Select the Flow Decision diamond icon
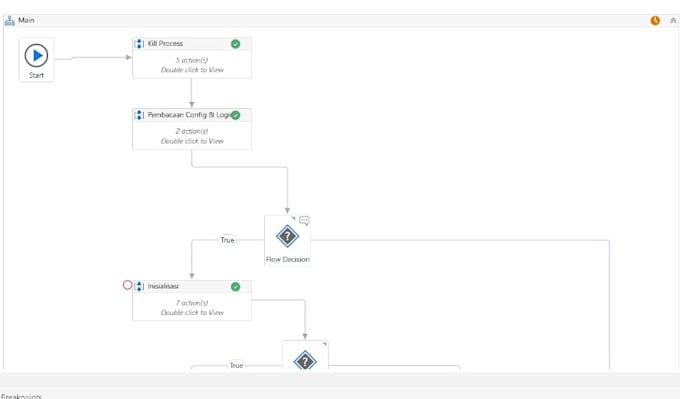This screenshot has height=399, width=680. [287, 236]
